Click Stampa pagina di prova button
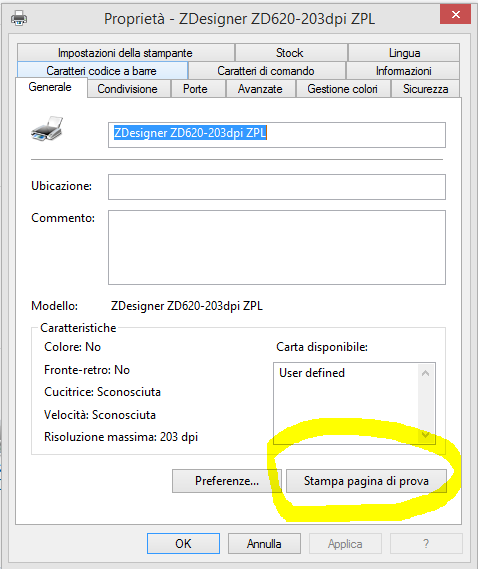The image size is (478, 569). tap(366, 481)
